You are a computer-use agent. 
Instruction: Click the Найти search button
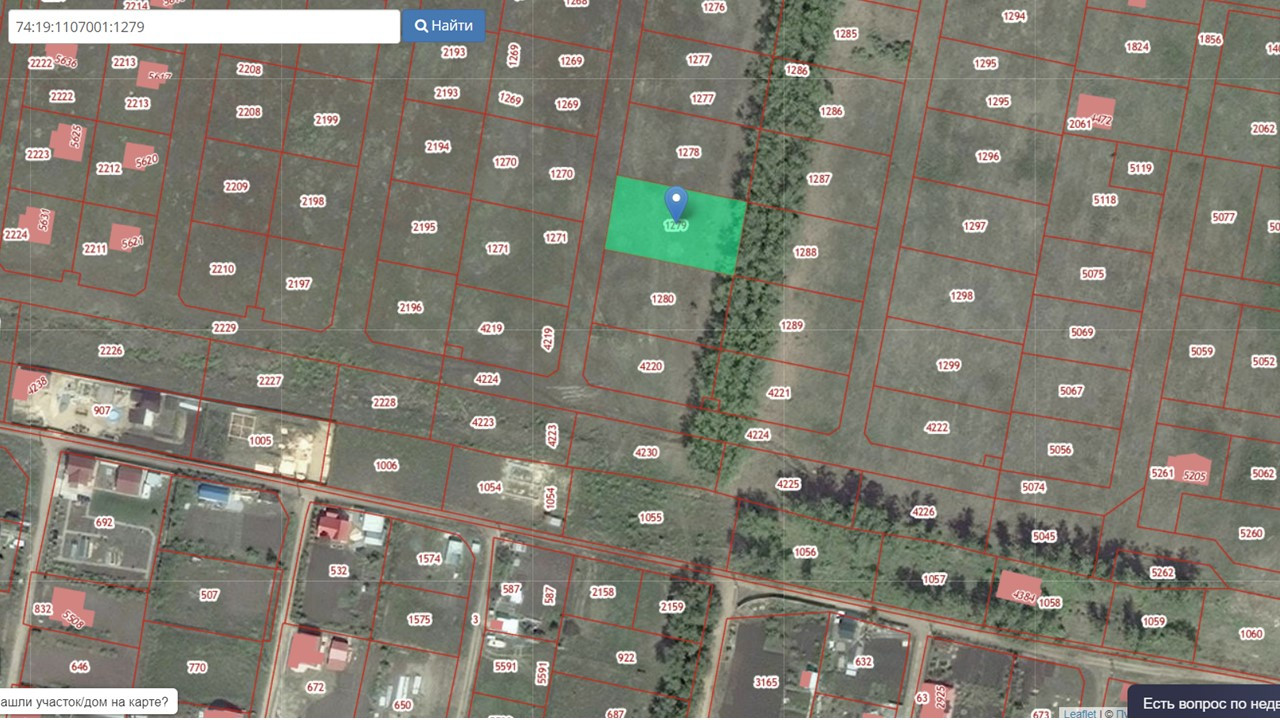click(x=444, y=26)
